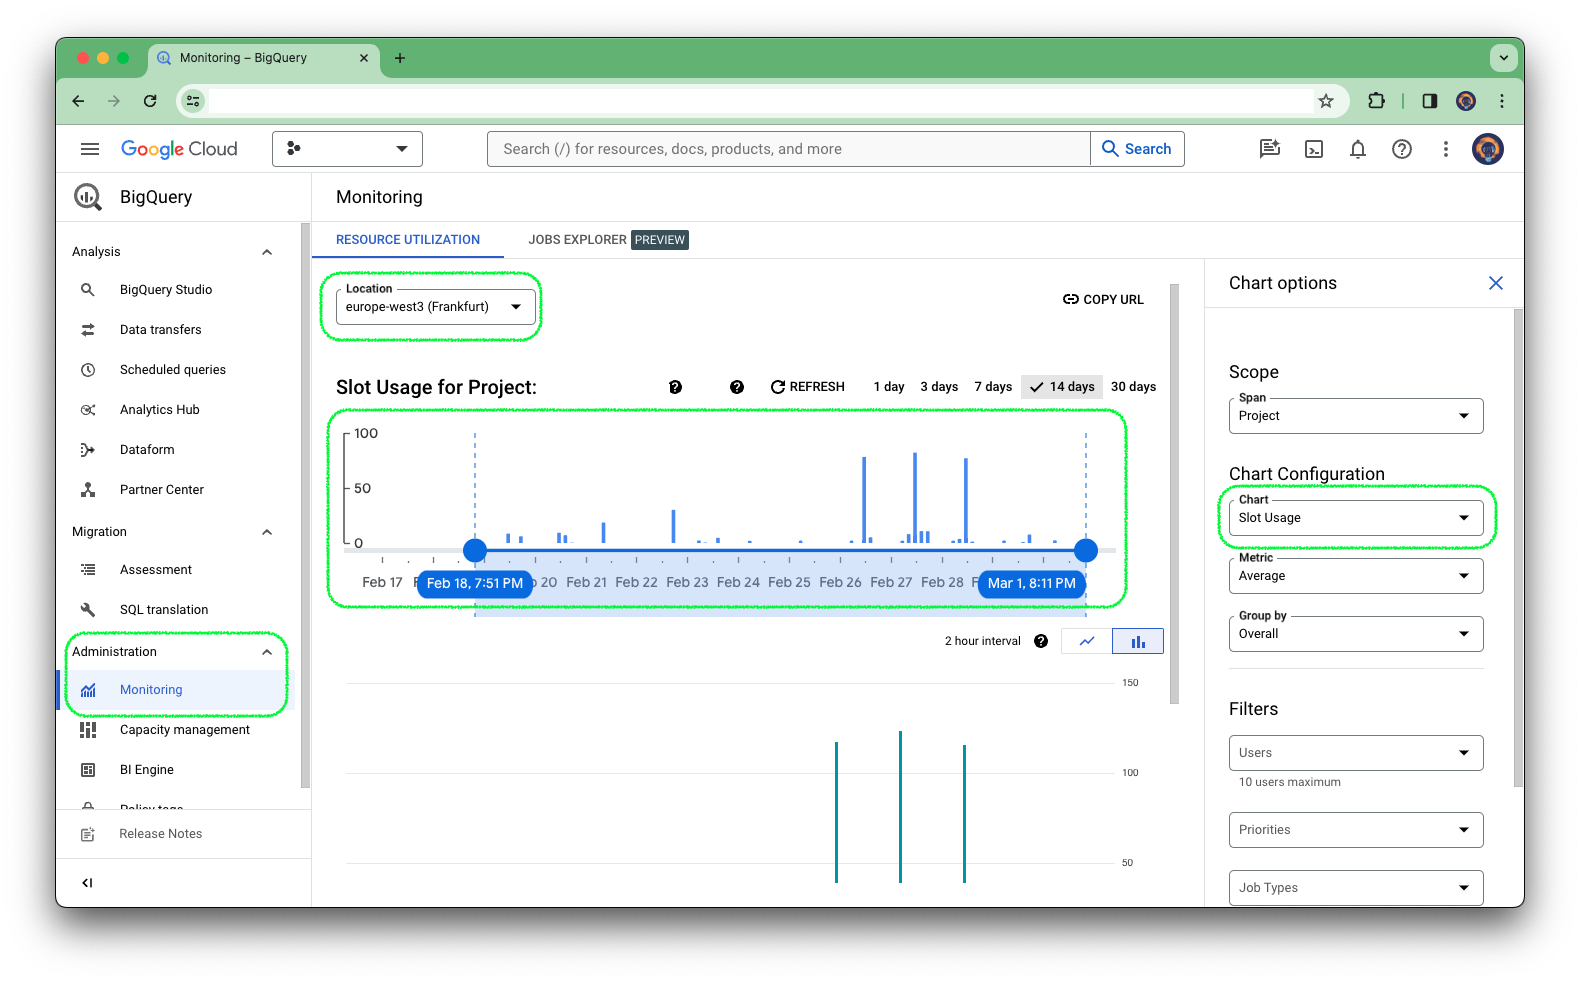Open the Users filter dropdown
Screen dimensions: 1580x981
[1356, 753]
